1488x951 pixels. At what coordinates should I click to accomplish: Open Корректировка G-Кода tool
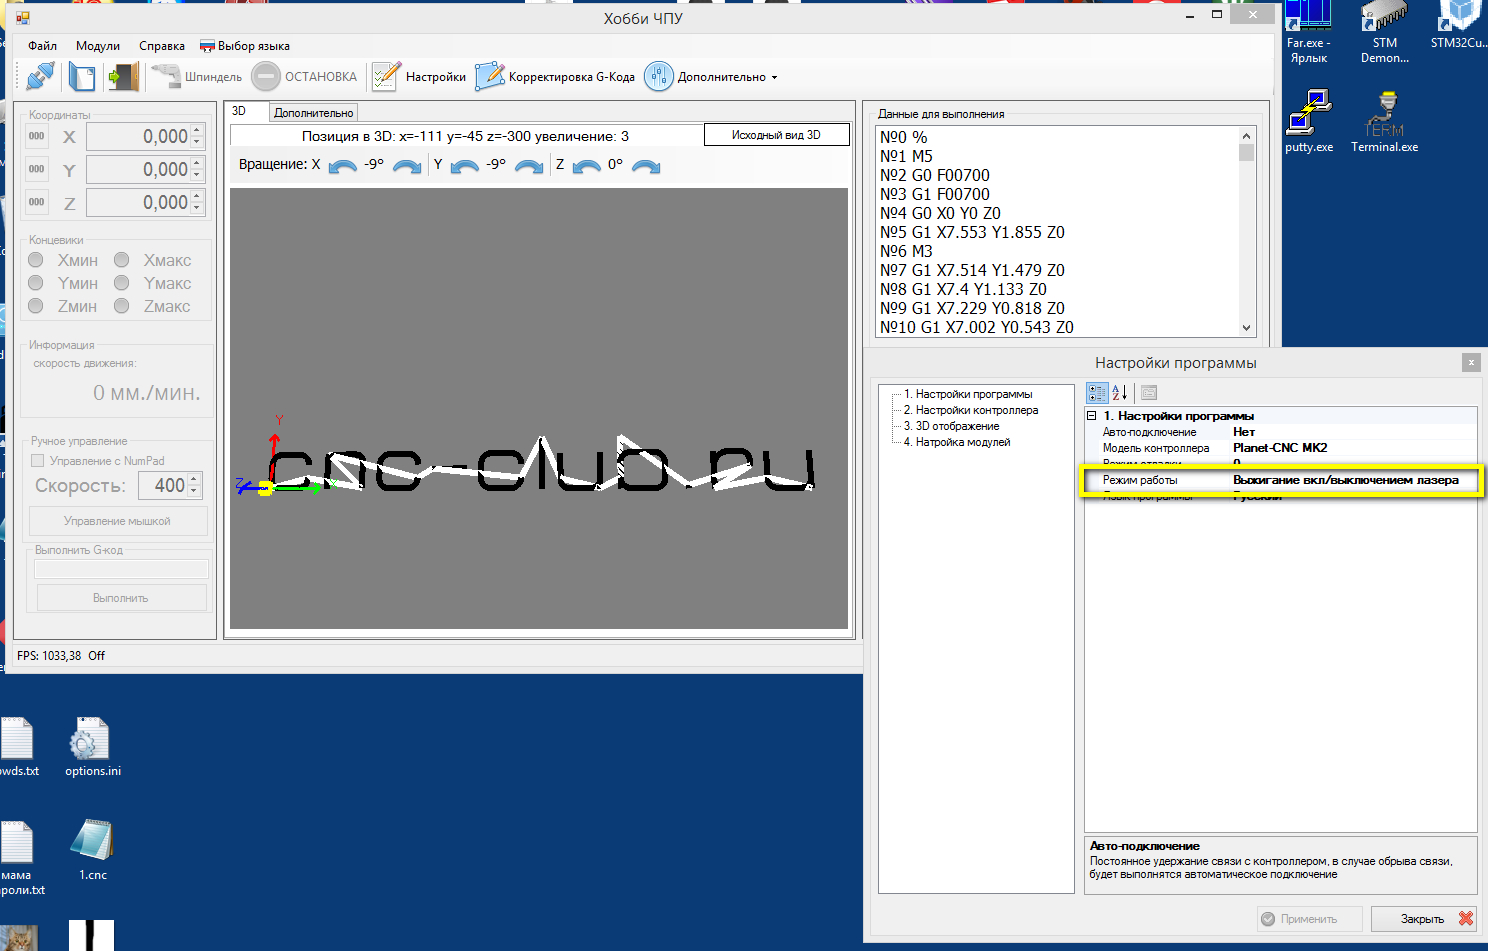point(555,76)
